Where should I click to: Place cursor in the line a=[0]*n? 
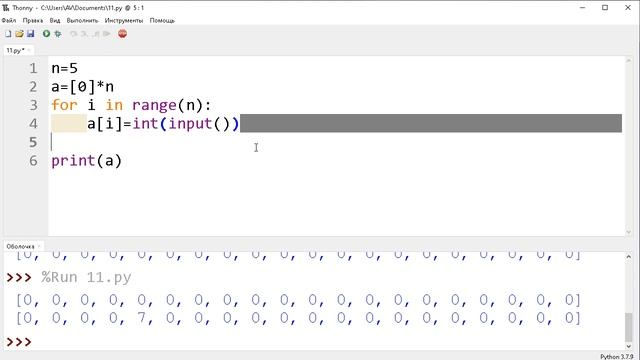coord(82,87)
